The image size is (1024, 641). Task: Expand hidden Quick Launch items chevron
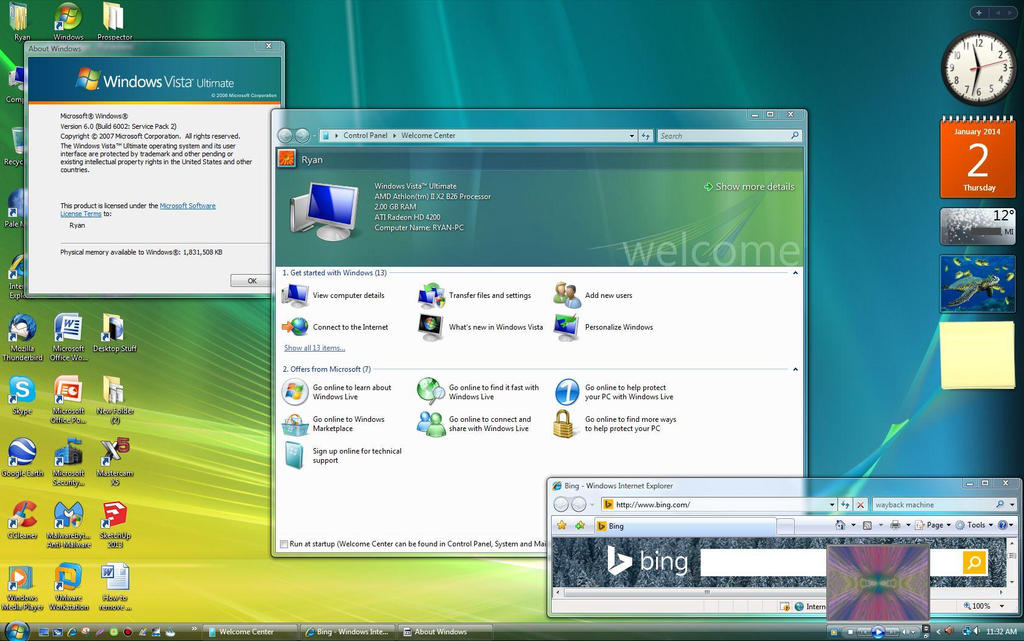194,629
